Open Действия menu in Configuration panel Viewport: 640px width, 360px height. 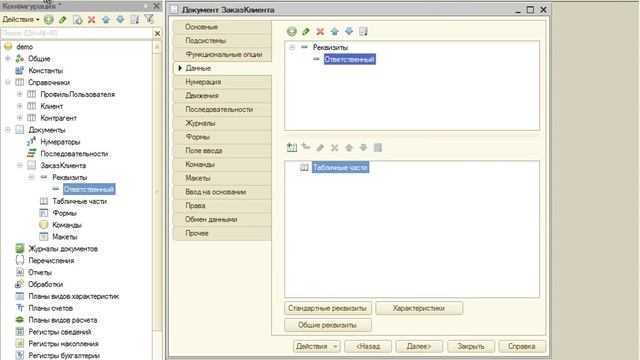[21, 20]
